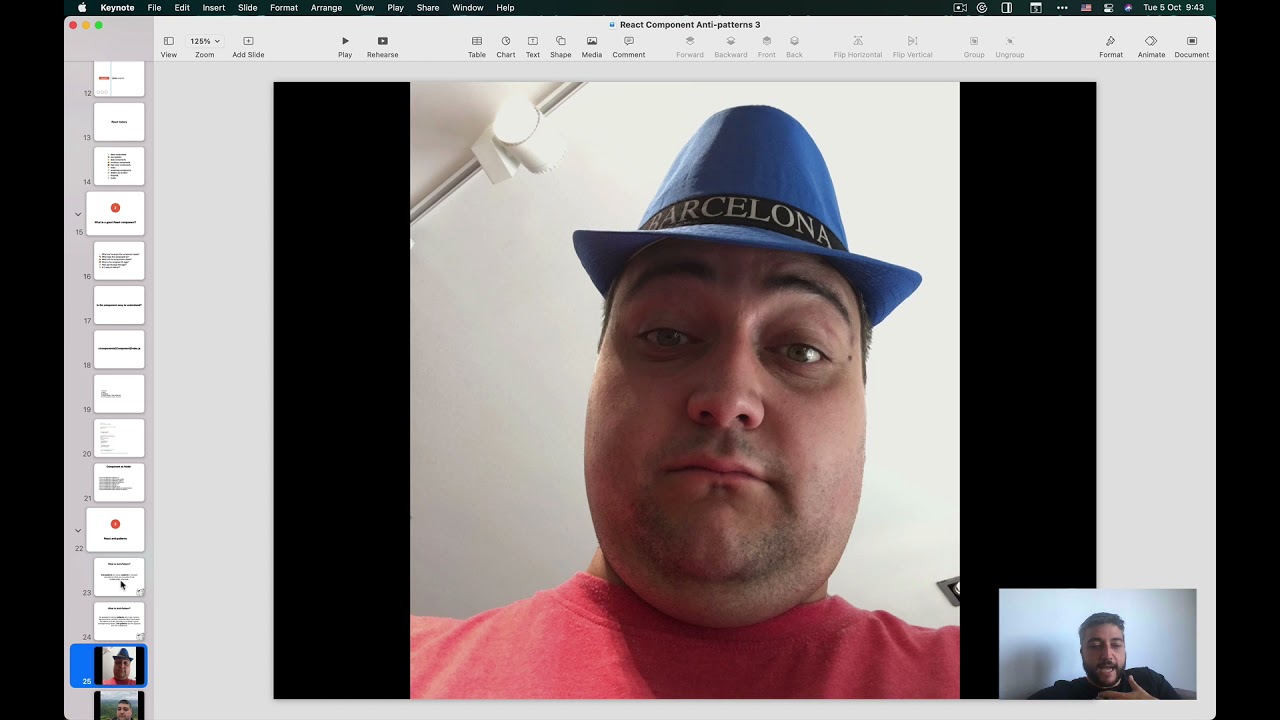
Task: Select slide 13 thumbnail
Action: [x=119, y=122]
